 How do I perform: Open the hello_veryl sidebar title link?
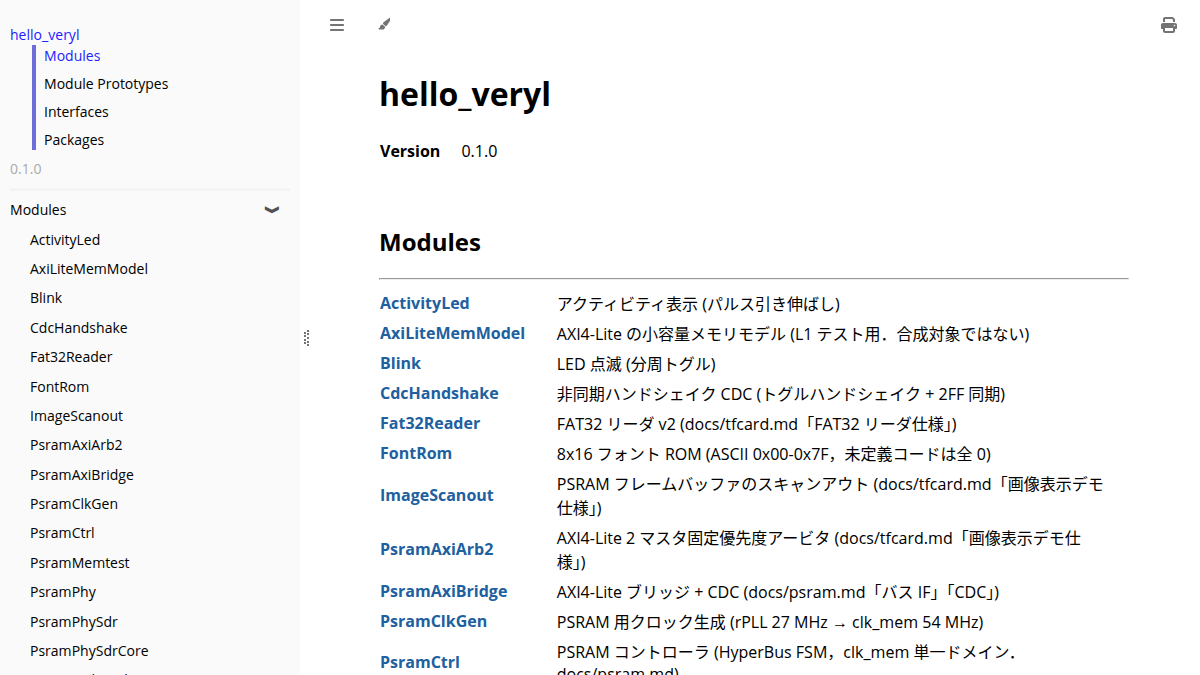45,35
